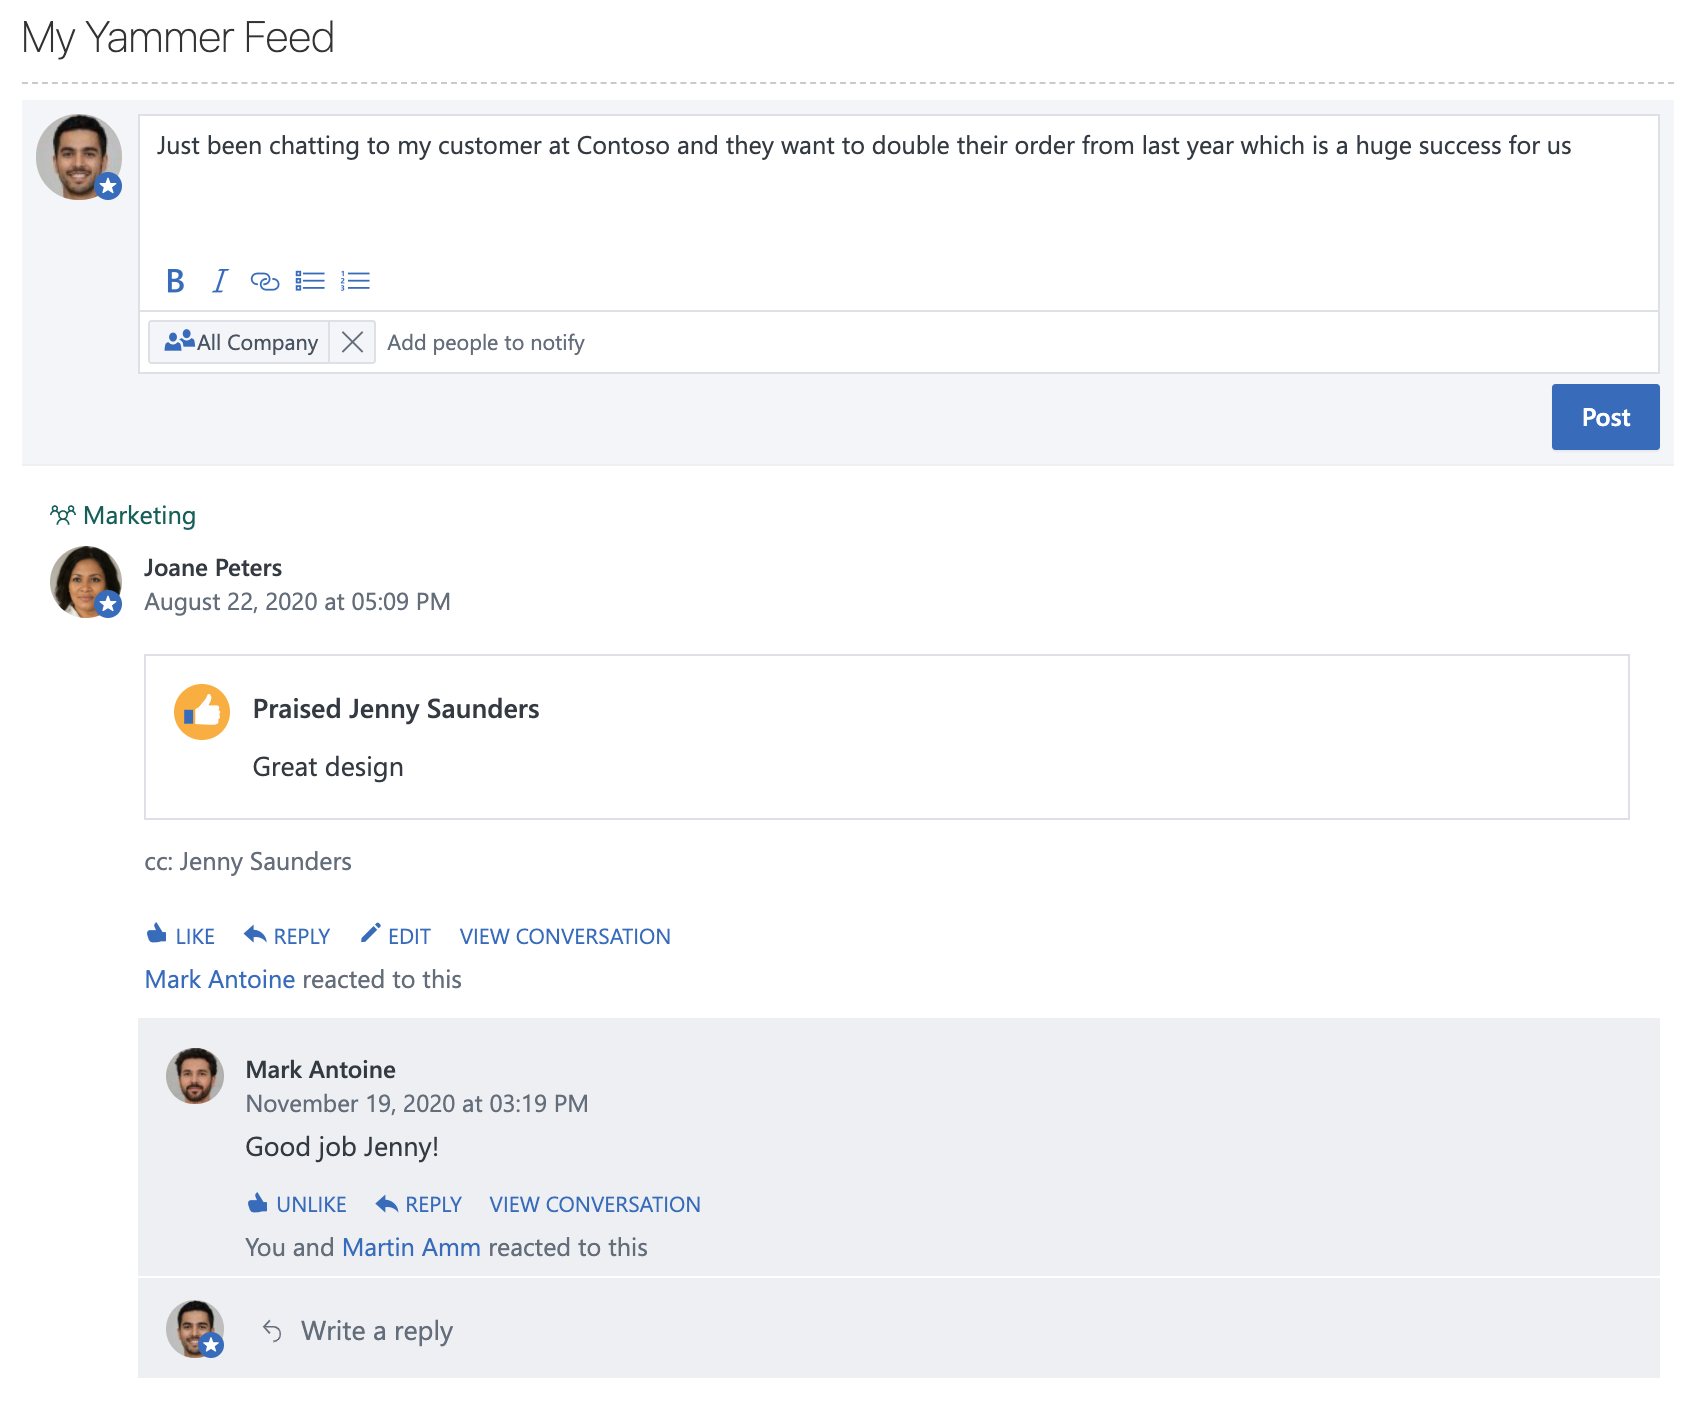Open Joane Peters' profile picture
This screenshot has width=1694, height=1402.
coord(86,582)
